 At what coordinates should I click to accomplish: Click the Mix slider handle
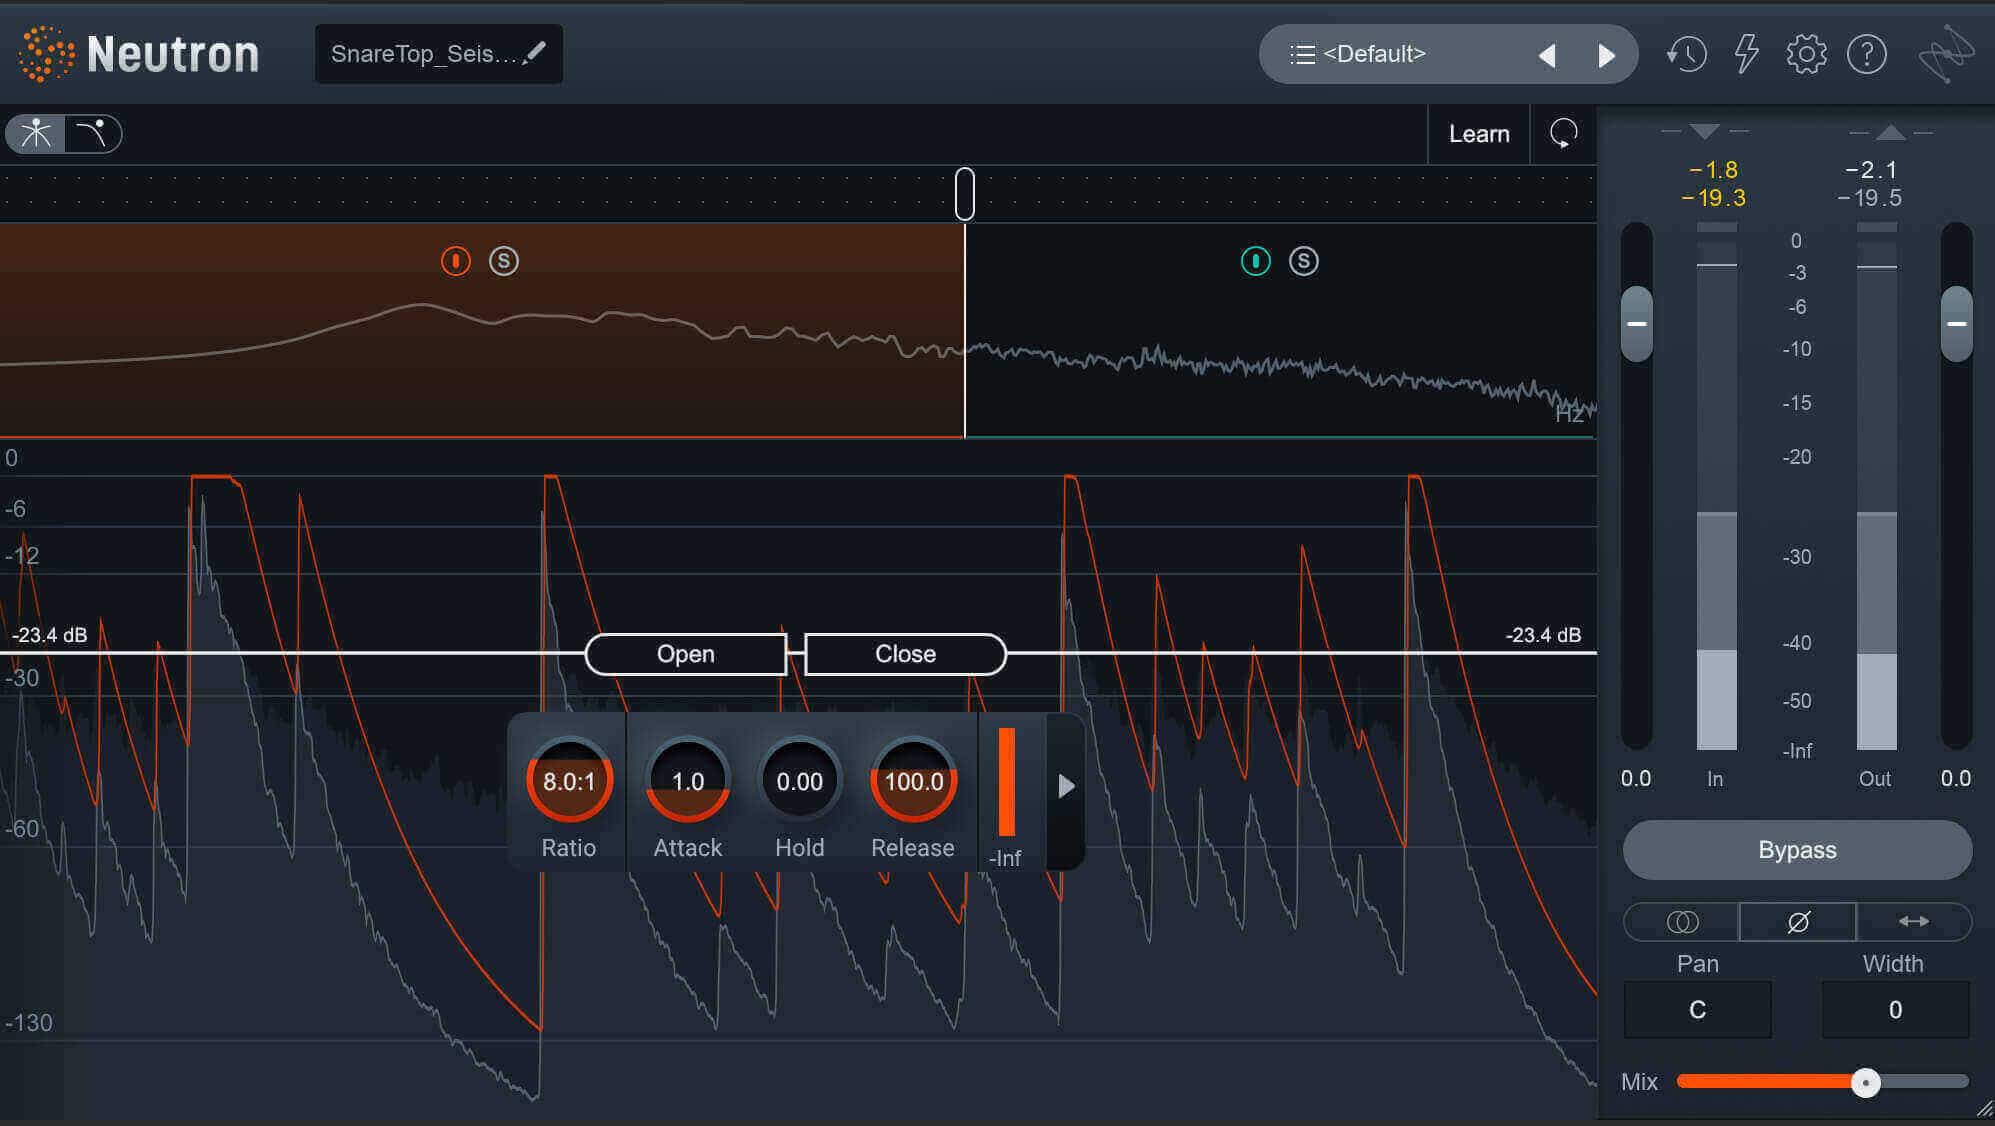pyautogui.click(x=1865, y=1082)
